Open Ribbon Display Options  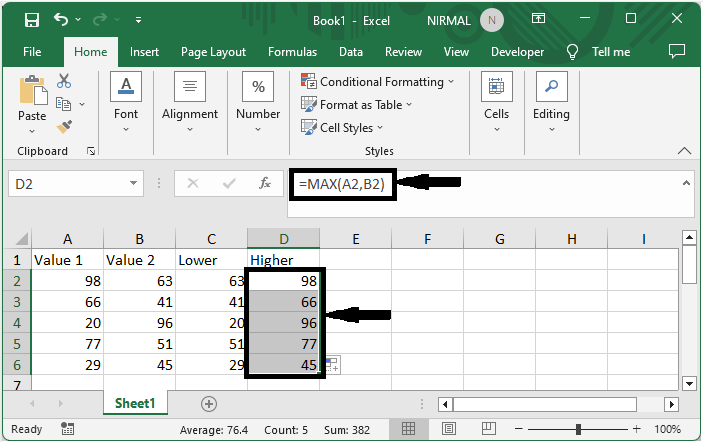coord(538,18)
